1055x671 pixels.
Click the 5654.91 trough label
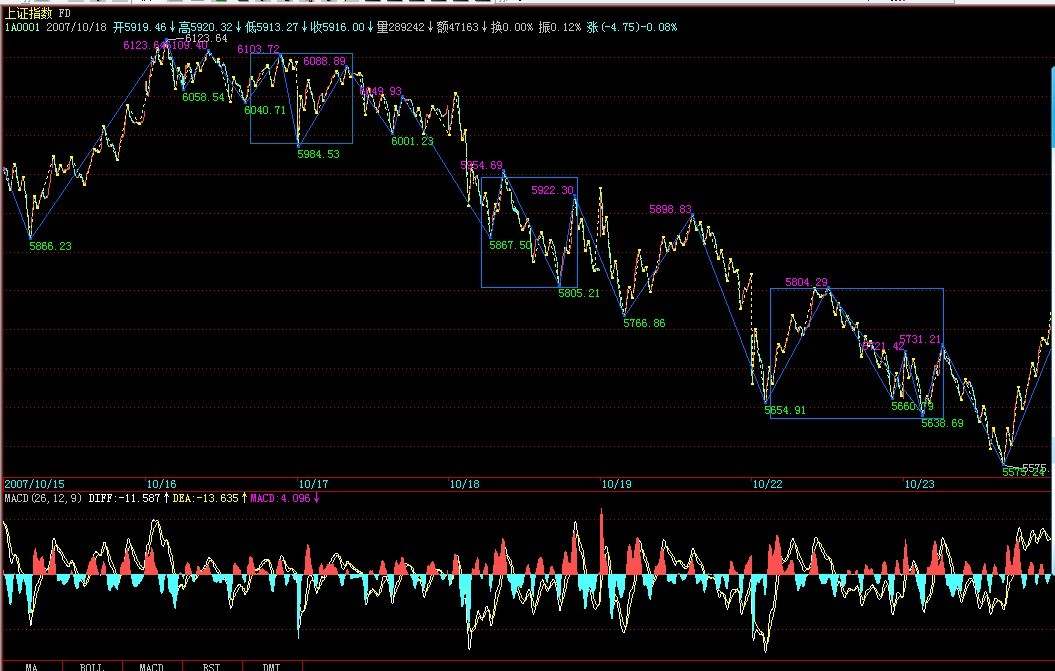click(x=785, y=410)
